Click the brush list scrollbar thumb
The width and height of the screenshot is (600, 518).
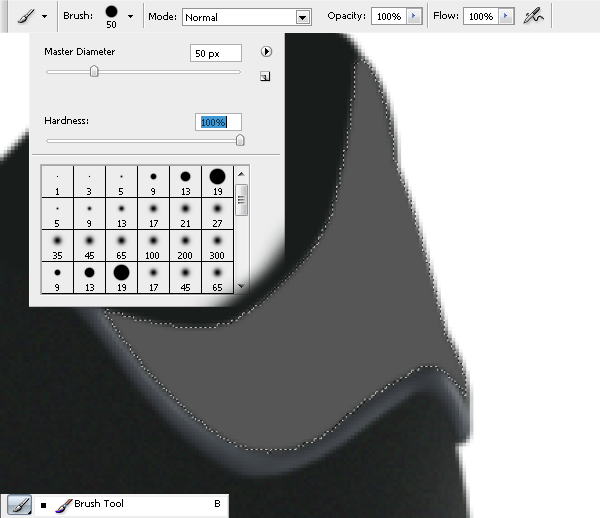pos(241,200)
